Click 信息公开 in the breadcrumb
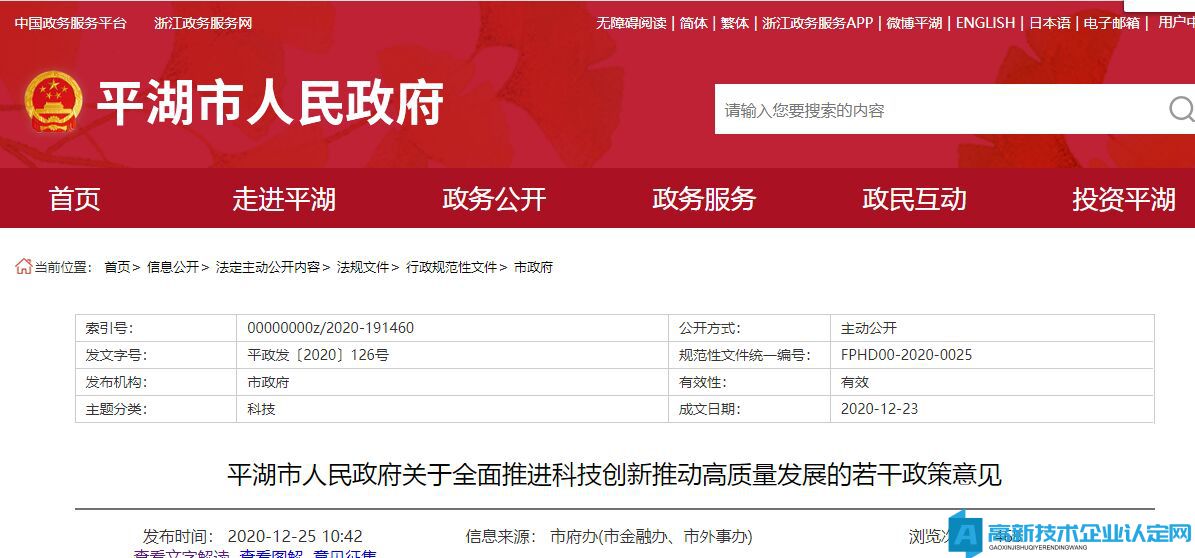Viewport: 1195px width, 558px height. tap(173, 268)
